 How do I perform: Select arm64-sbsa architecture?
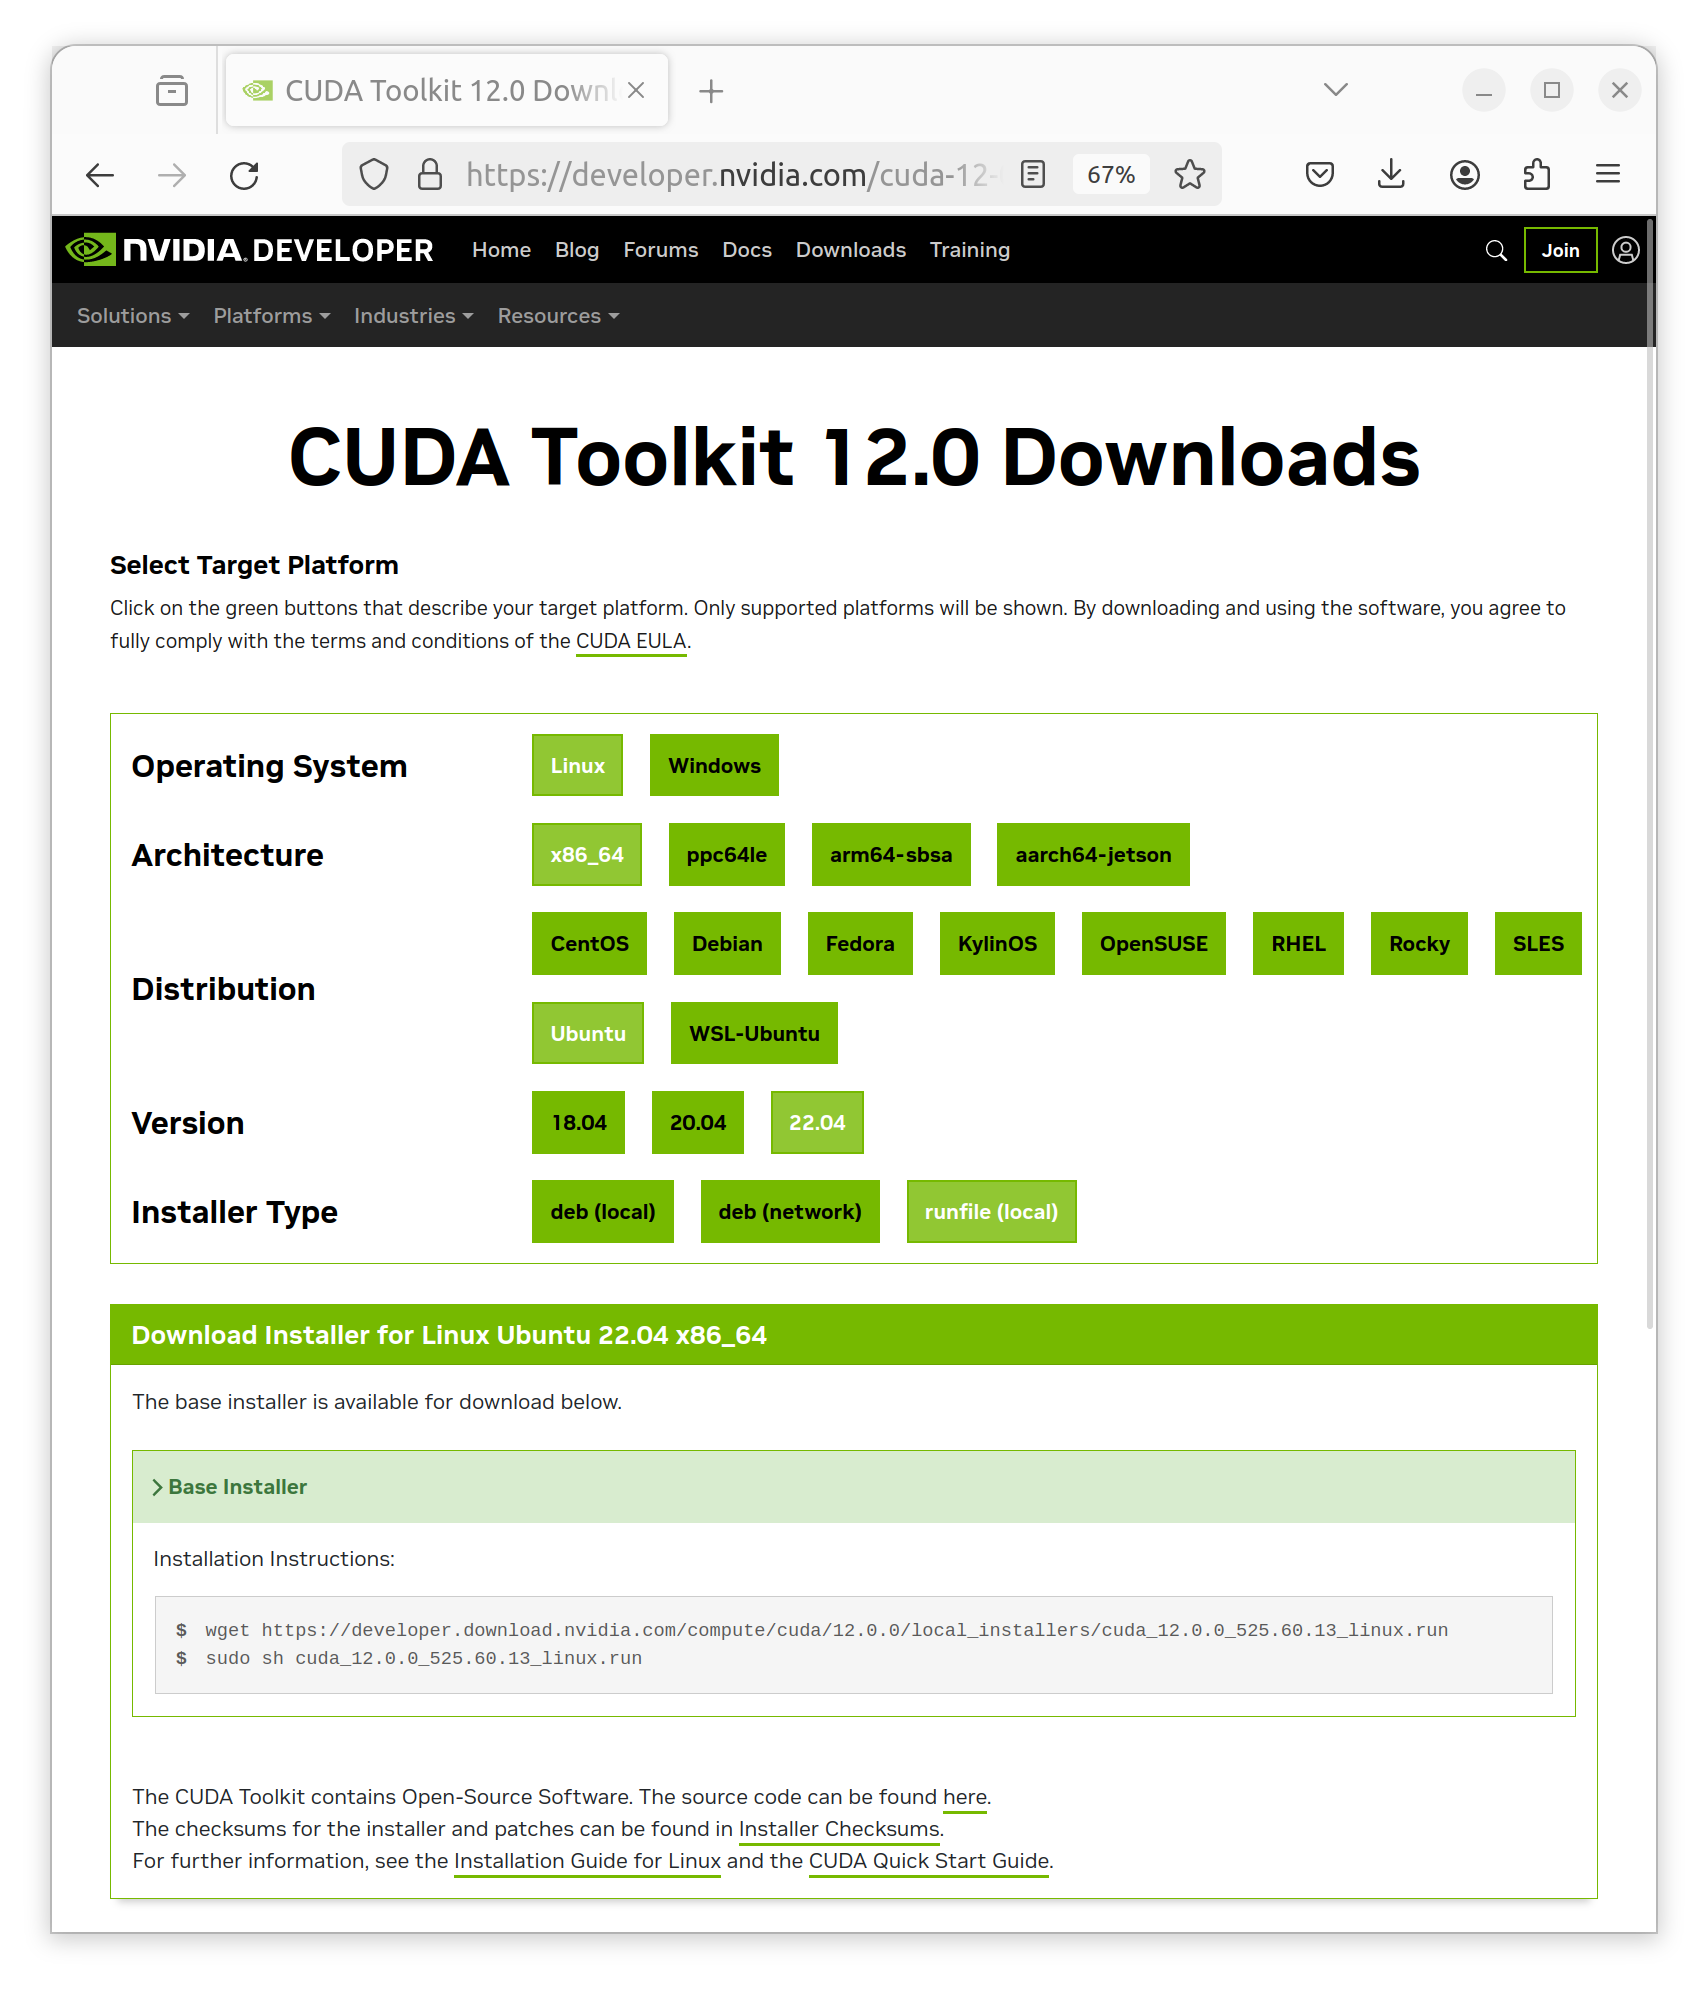(891, 855)
